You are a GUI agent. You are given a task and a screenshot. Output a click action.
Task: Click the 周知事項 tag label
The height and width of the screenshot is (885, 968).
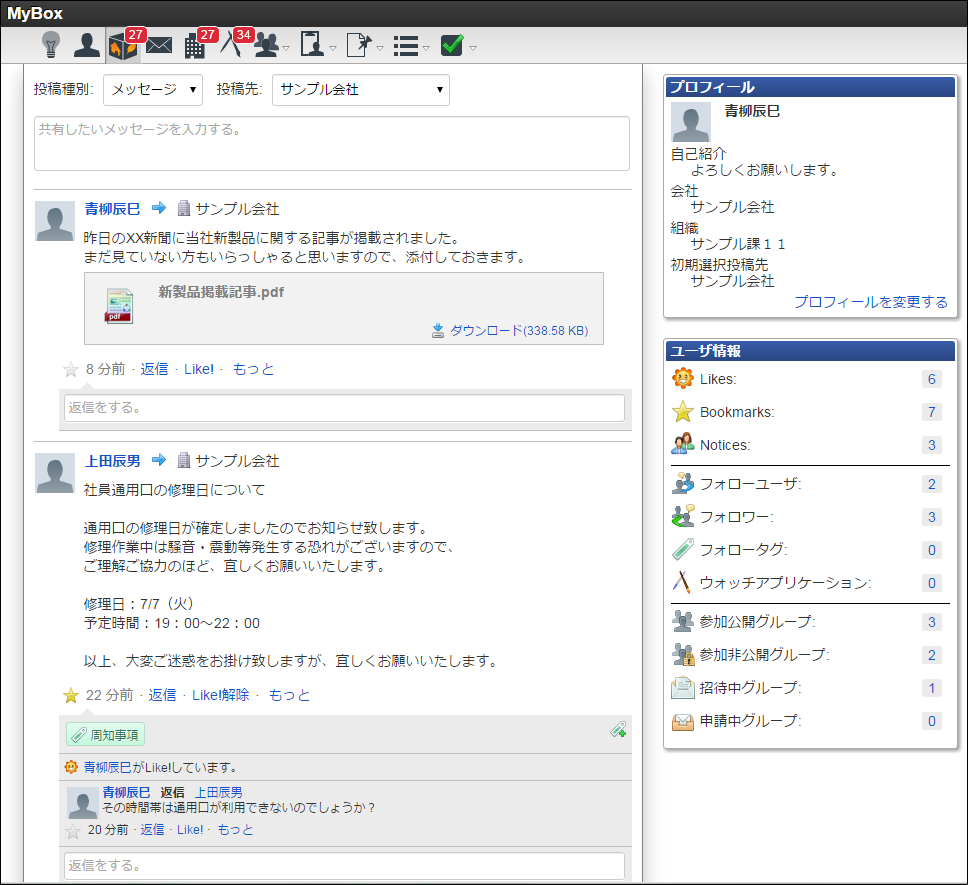(106, 735)
